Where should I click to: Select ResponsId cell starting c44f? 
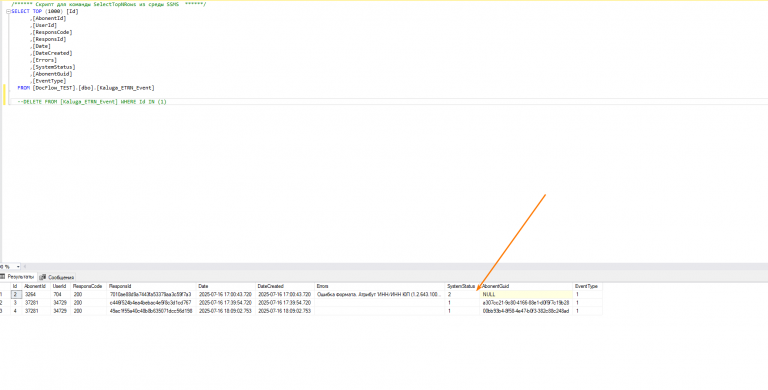point(152,303)
